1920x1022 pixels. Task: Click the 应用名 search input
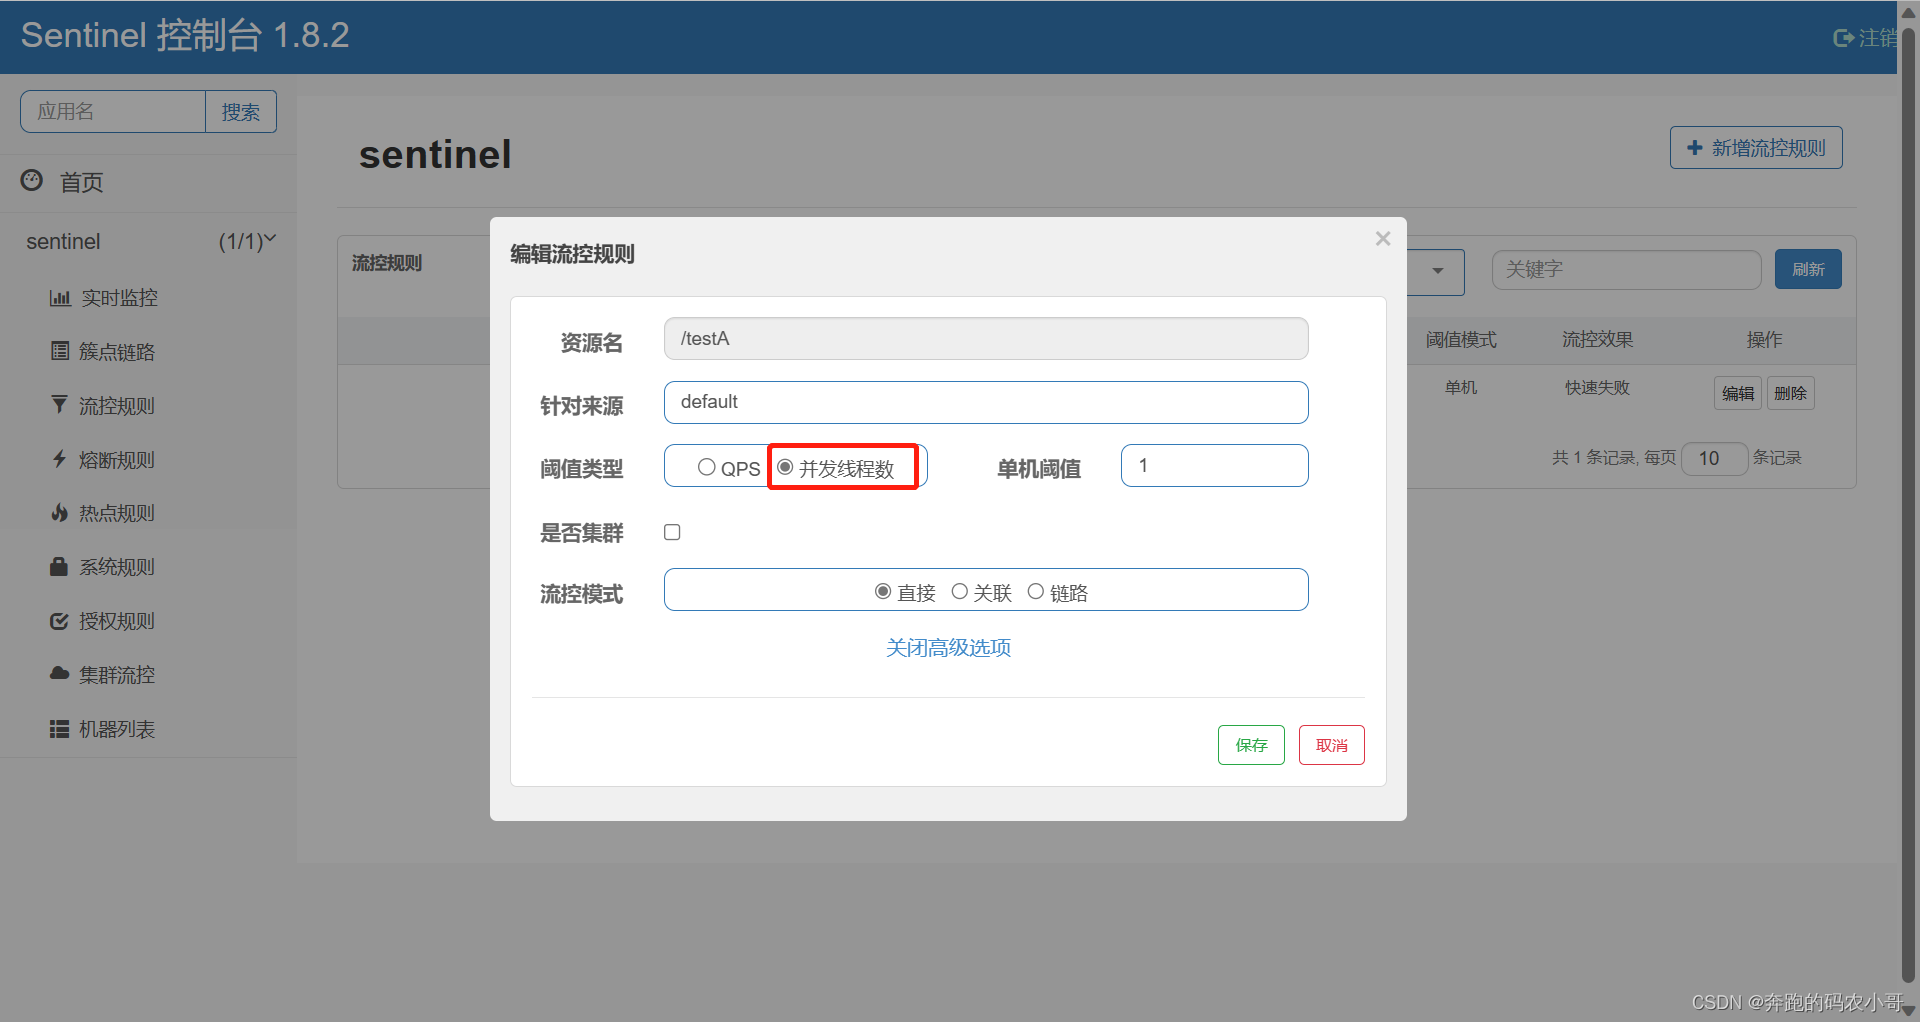click(x=113, y=112)
